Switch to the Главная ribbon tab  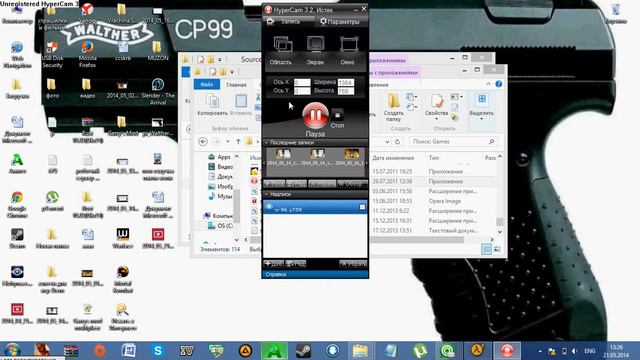point(236,85)
